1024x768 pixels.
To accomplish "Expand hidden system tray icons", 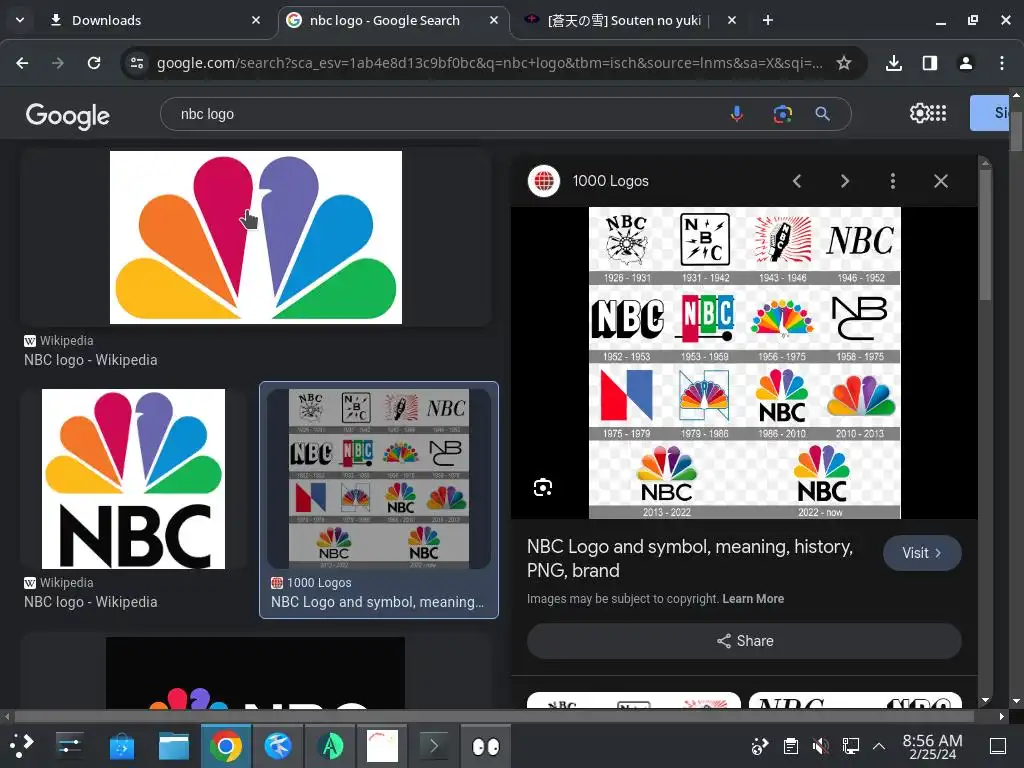I will 879,746.
